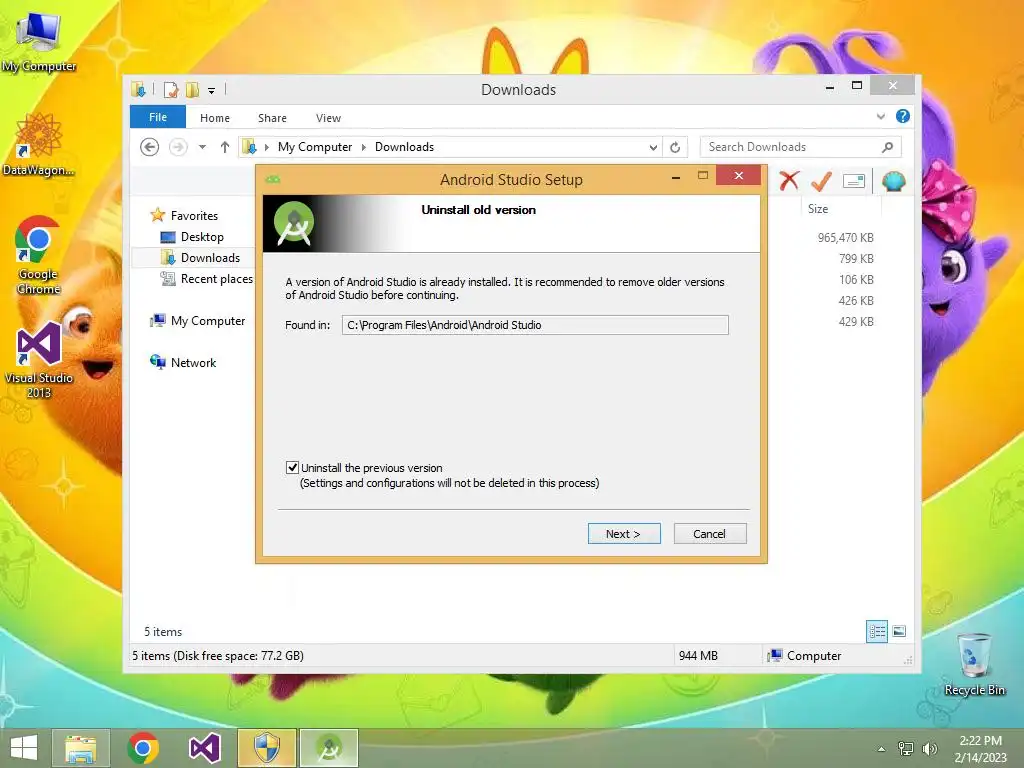The height and width of the screenshot is (768, 1024).
Task: Go up one folder level
Action: pyautogui.click(x=225, y=147)
